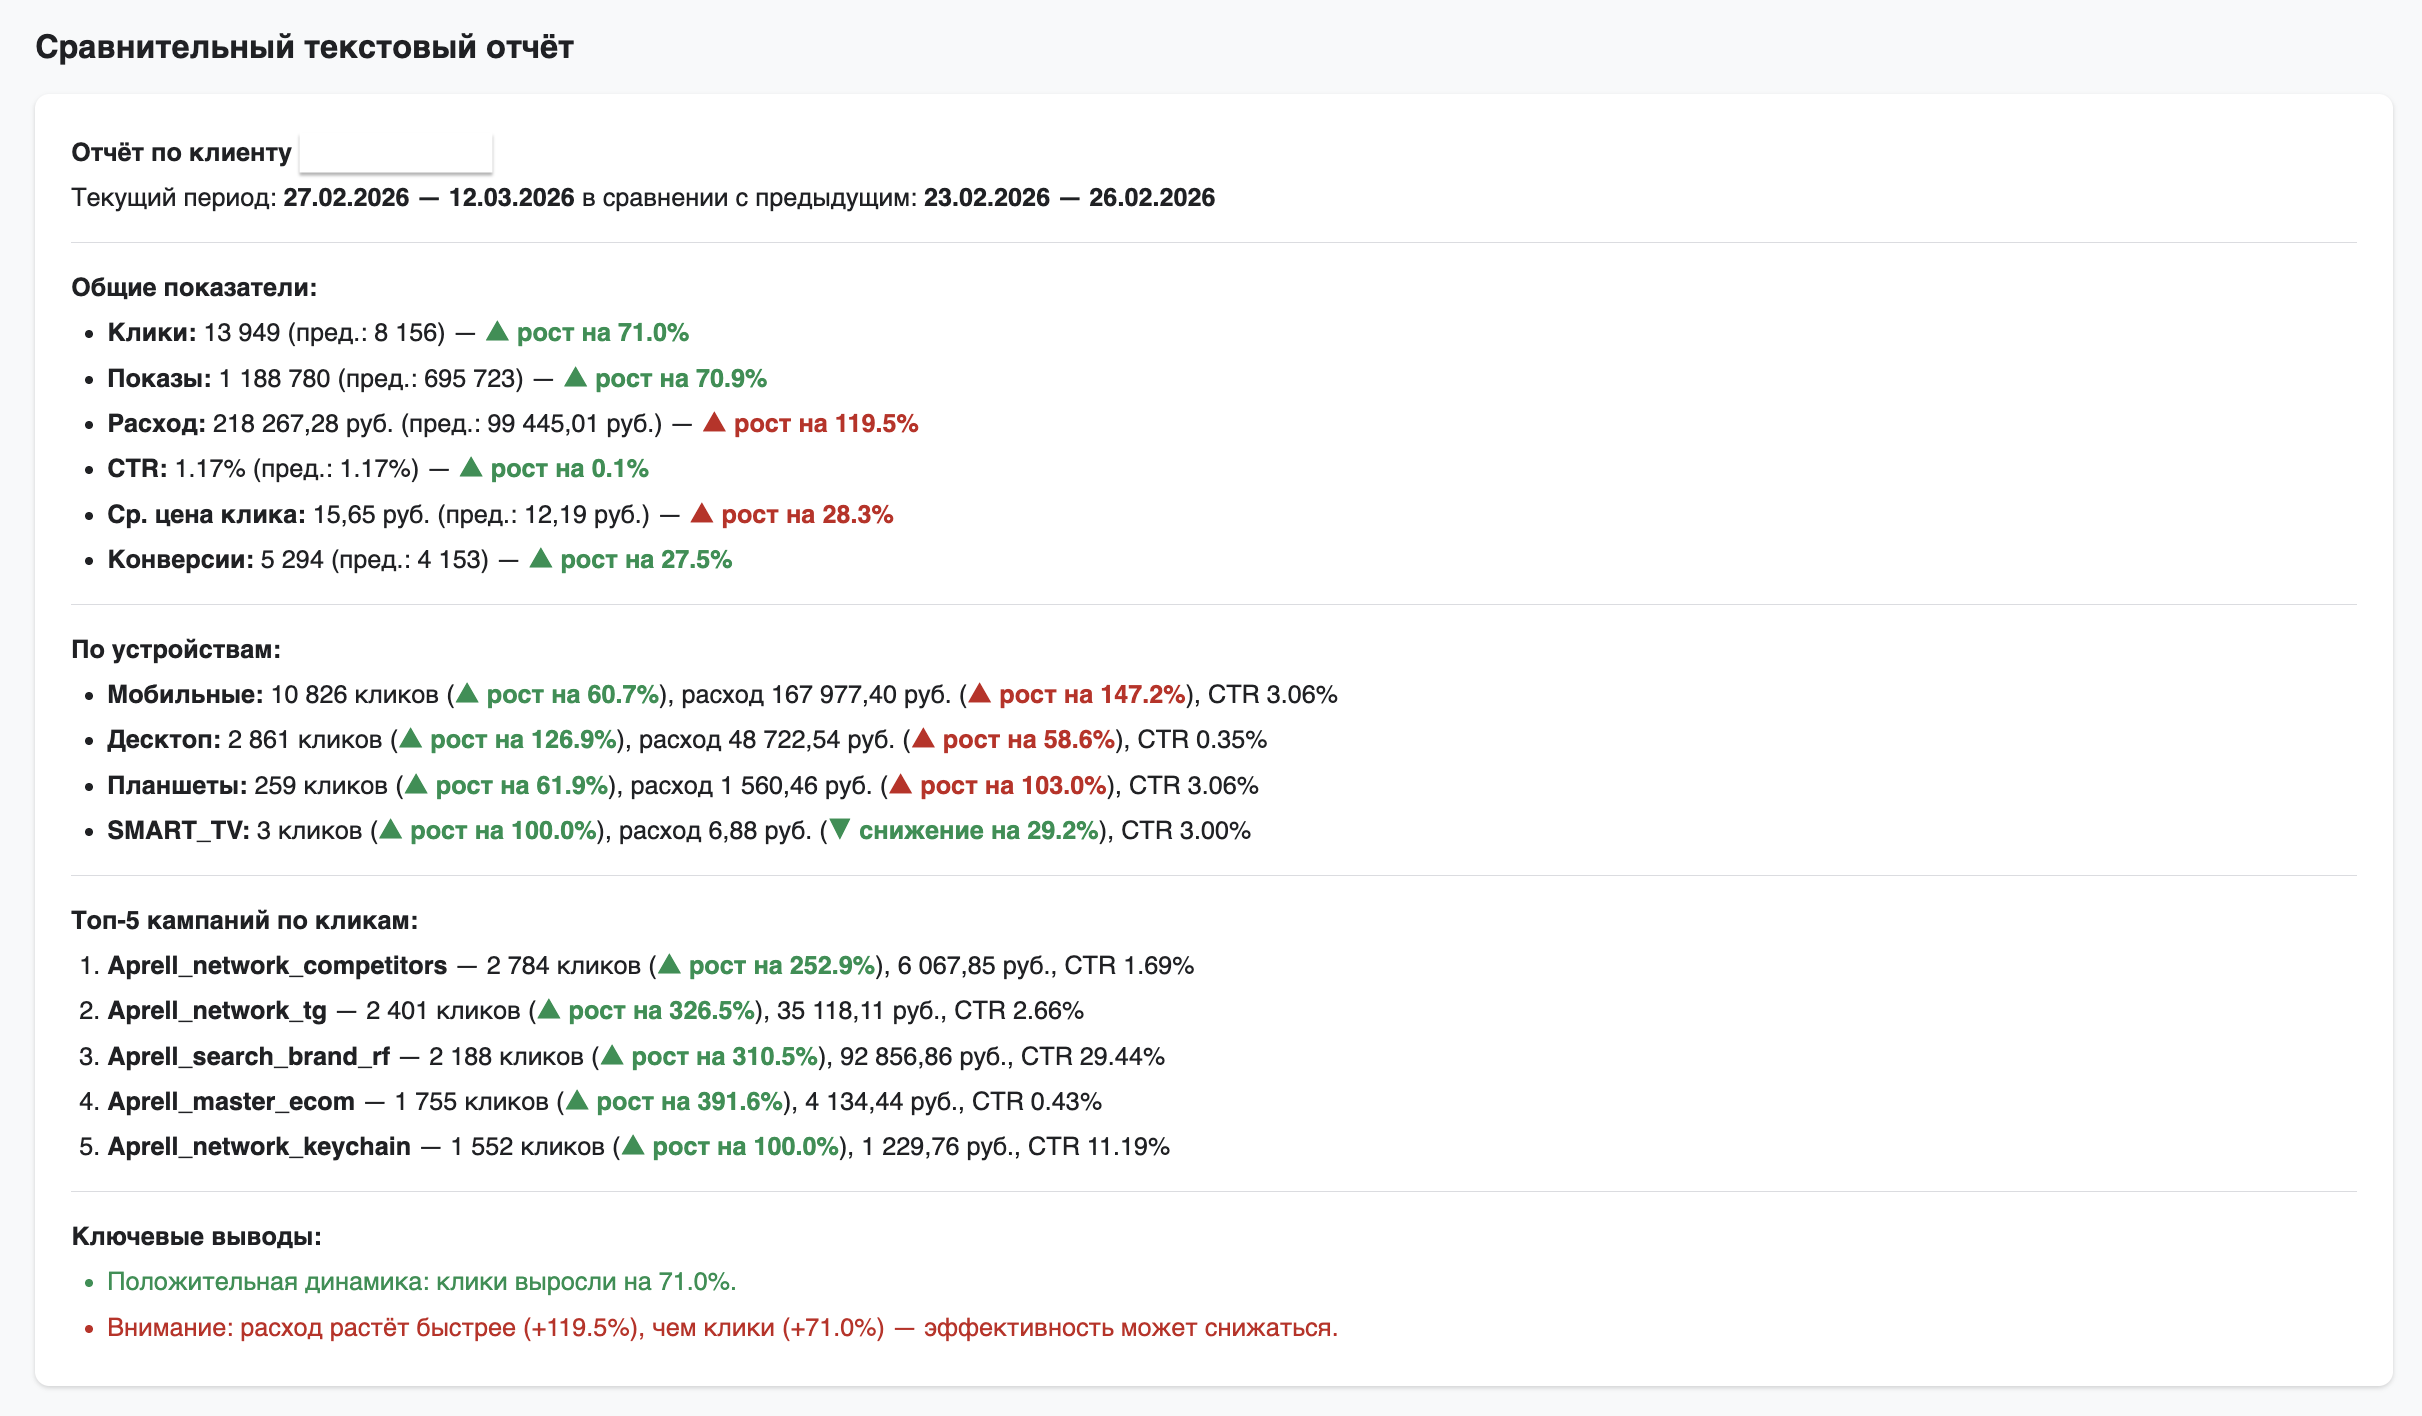Click the red arrow icon for Ср. цена клика
Screen dimensions: 2422x1416
702,513
